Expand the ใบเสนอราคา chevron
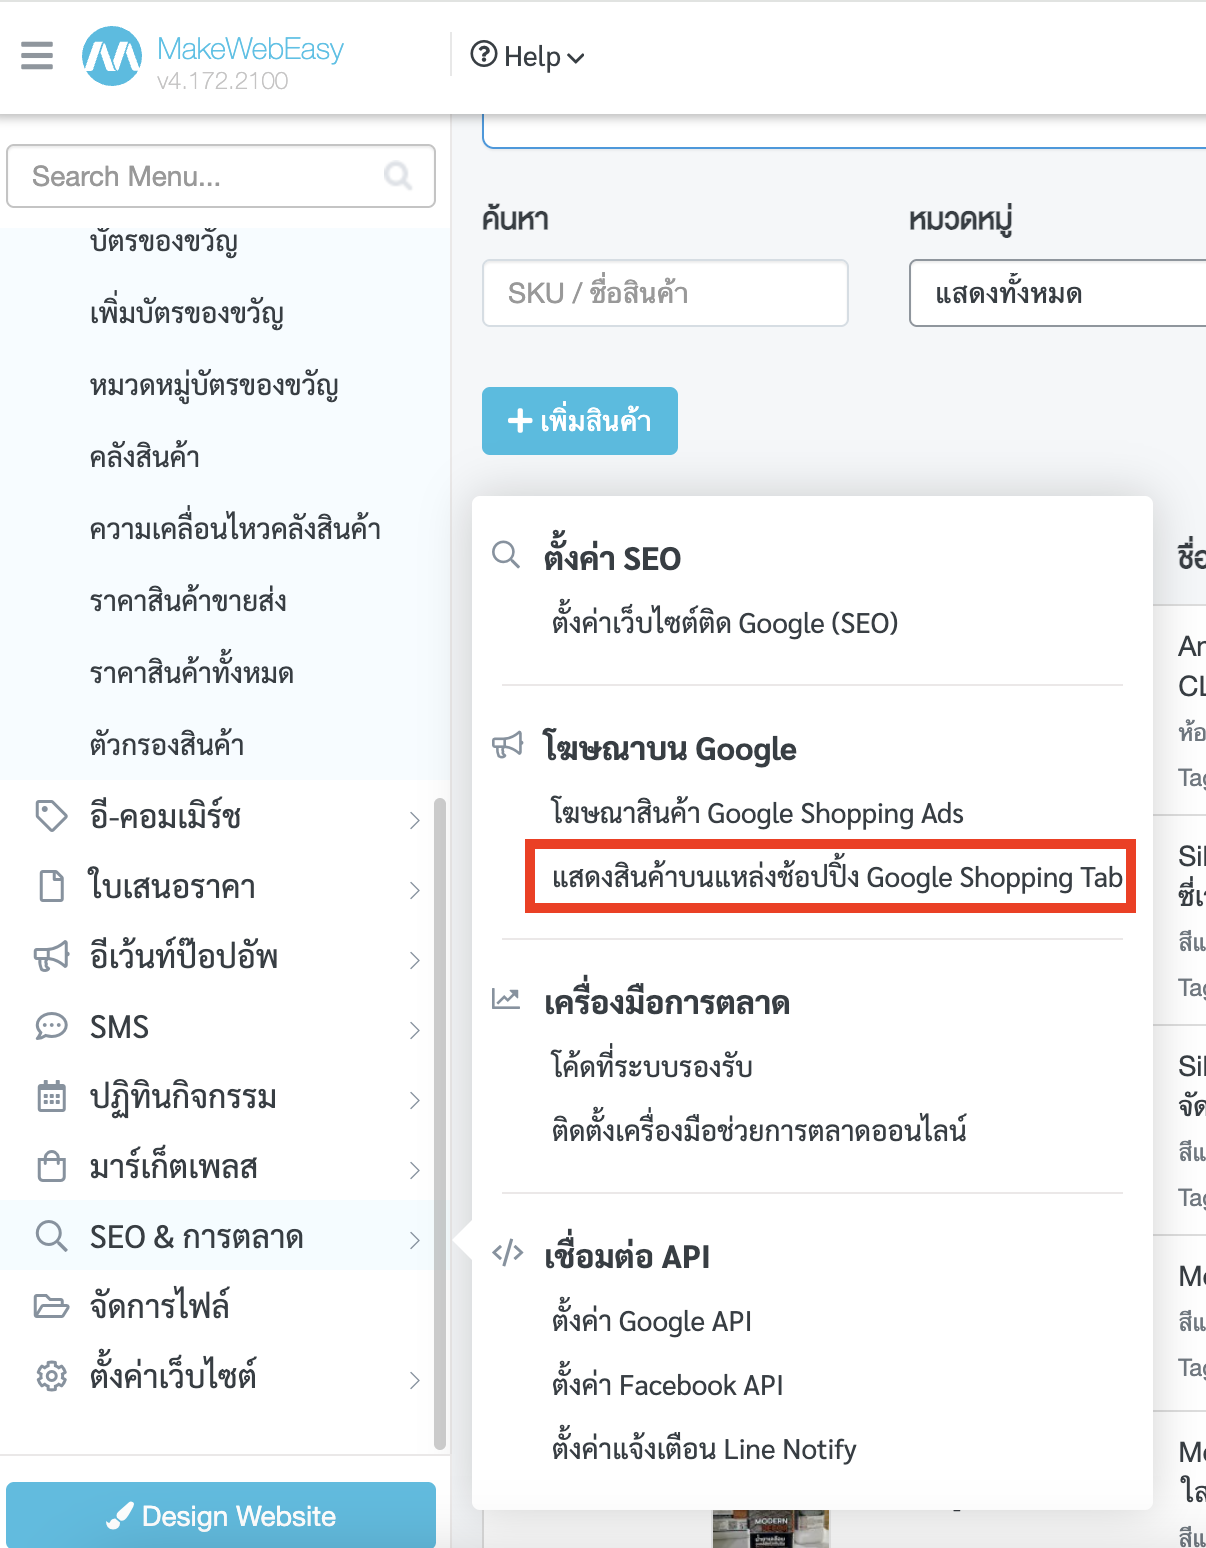Image resolution: width=1206 pixels, height=1548 pixels. (415, 890)
